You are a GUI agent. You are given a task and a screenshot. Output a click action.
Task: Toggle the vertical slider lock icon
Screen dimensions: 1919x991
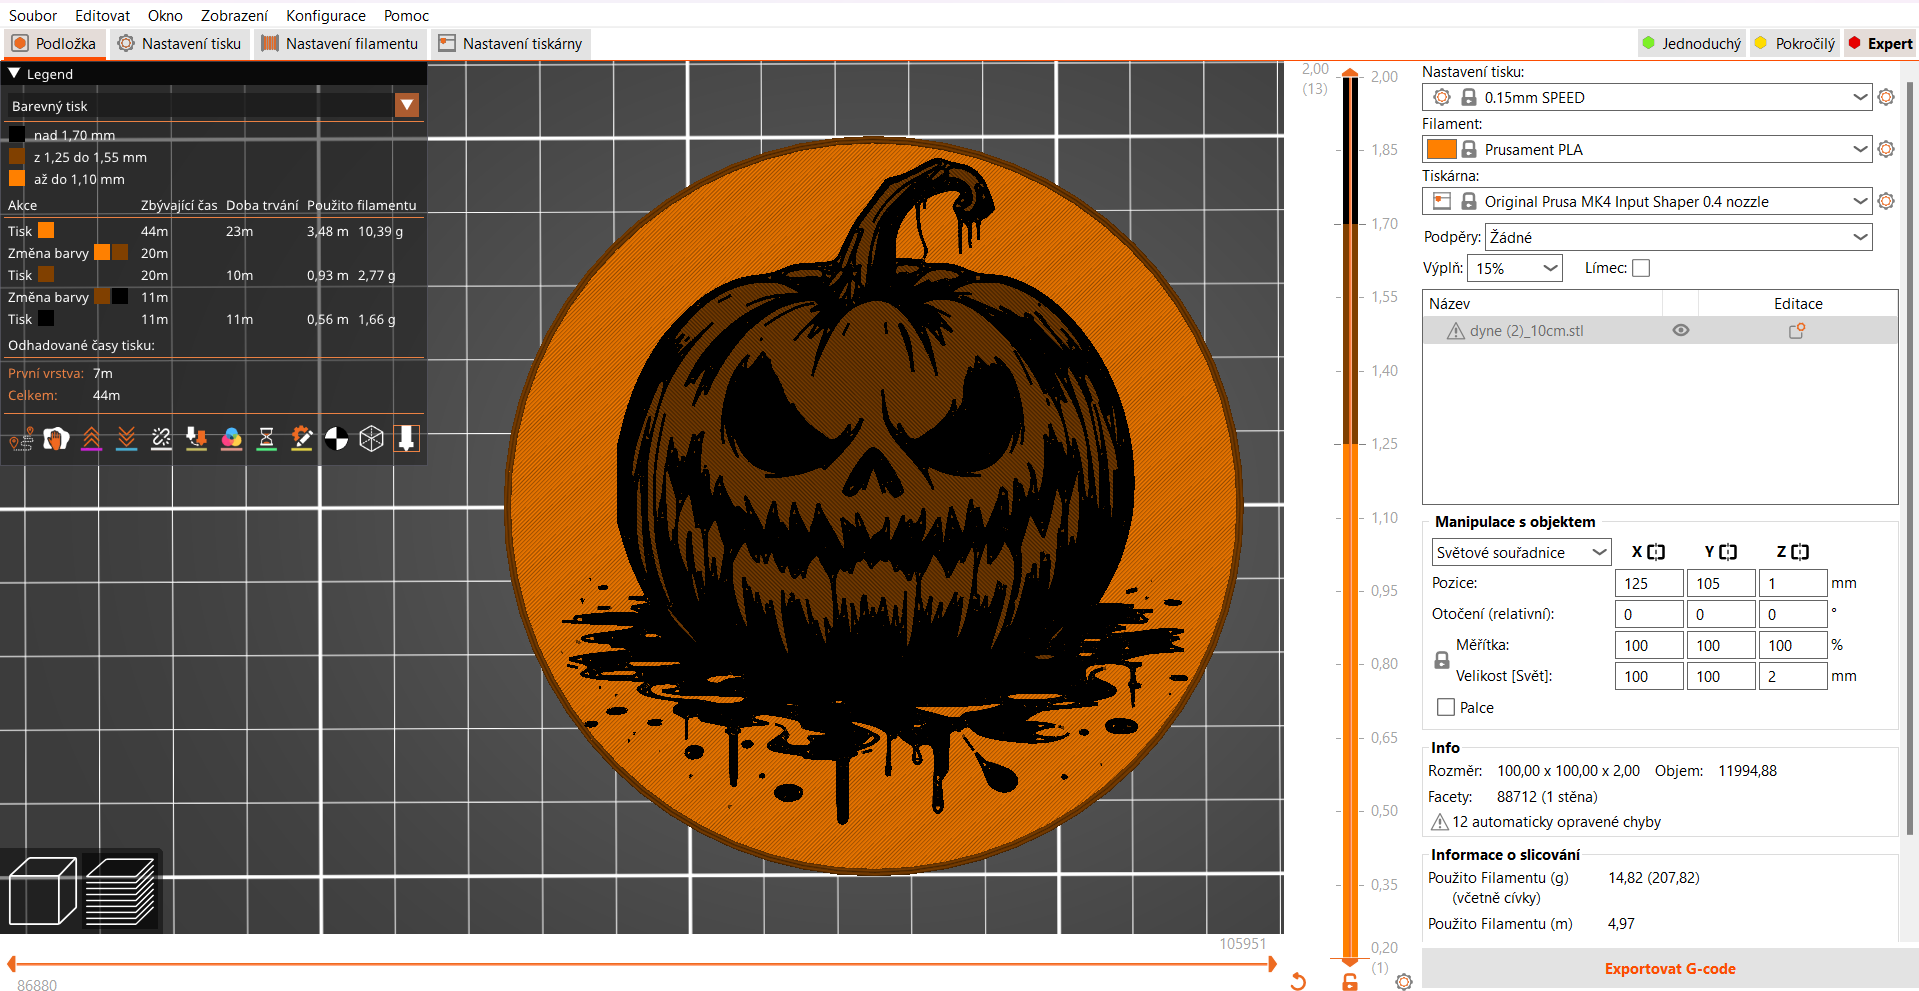pyautogui.click(x=1350, y=982)
